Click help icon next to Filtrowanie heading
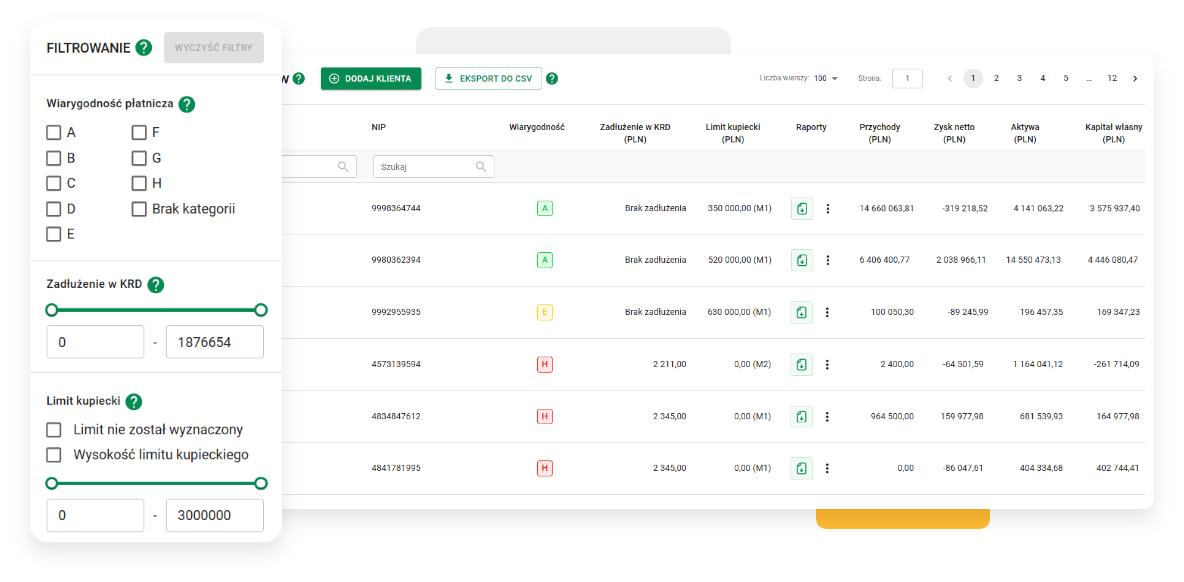The image size is (1184, 582). point(144,47)
